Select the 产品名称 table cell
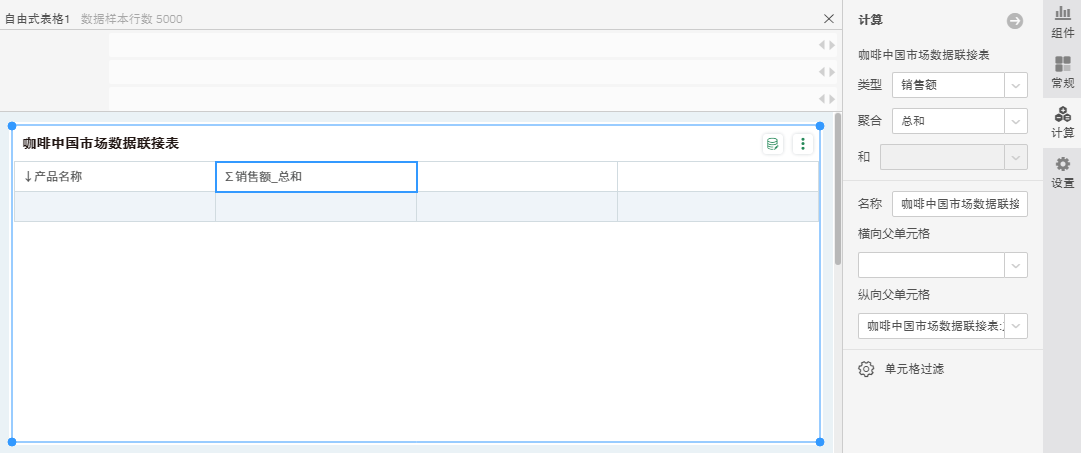Image resolution: width=1081 pixels, height=453 pixels. point(114,177)
